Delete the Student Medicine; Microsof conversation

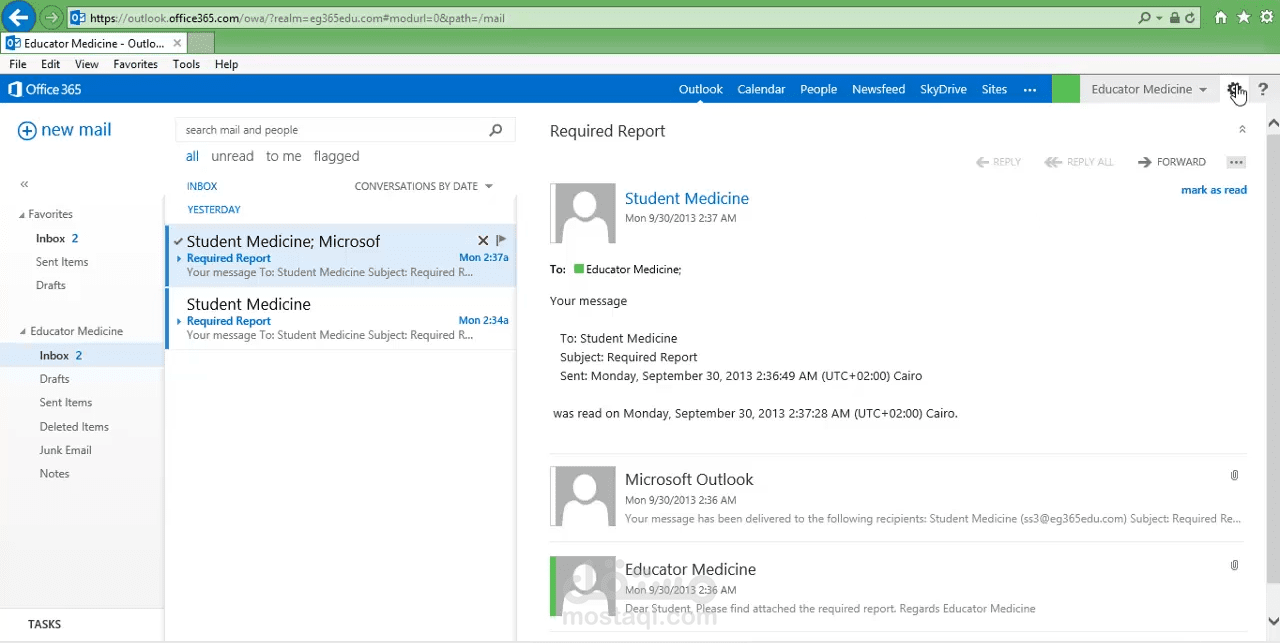[483, 241]
